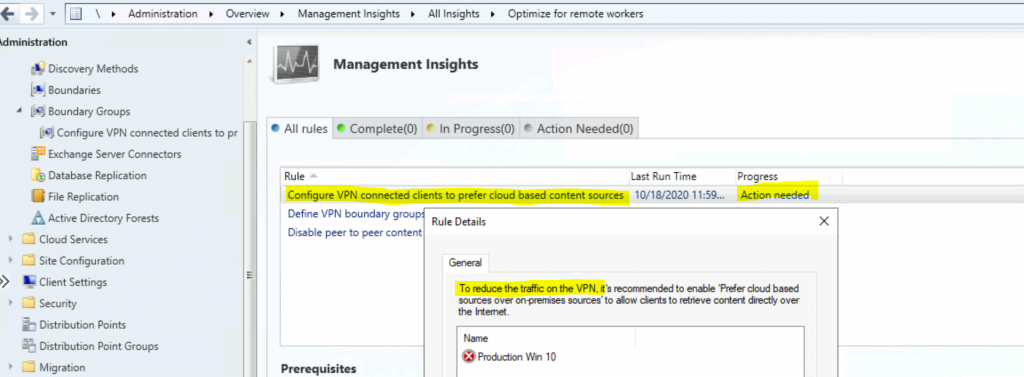
Task: Select the Disable peer to peer content rule
Action: tap(355, 233)
